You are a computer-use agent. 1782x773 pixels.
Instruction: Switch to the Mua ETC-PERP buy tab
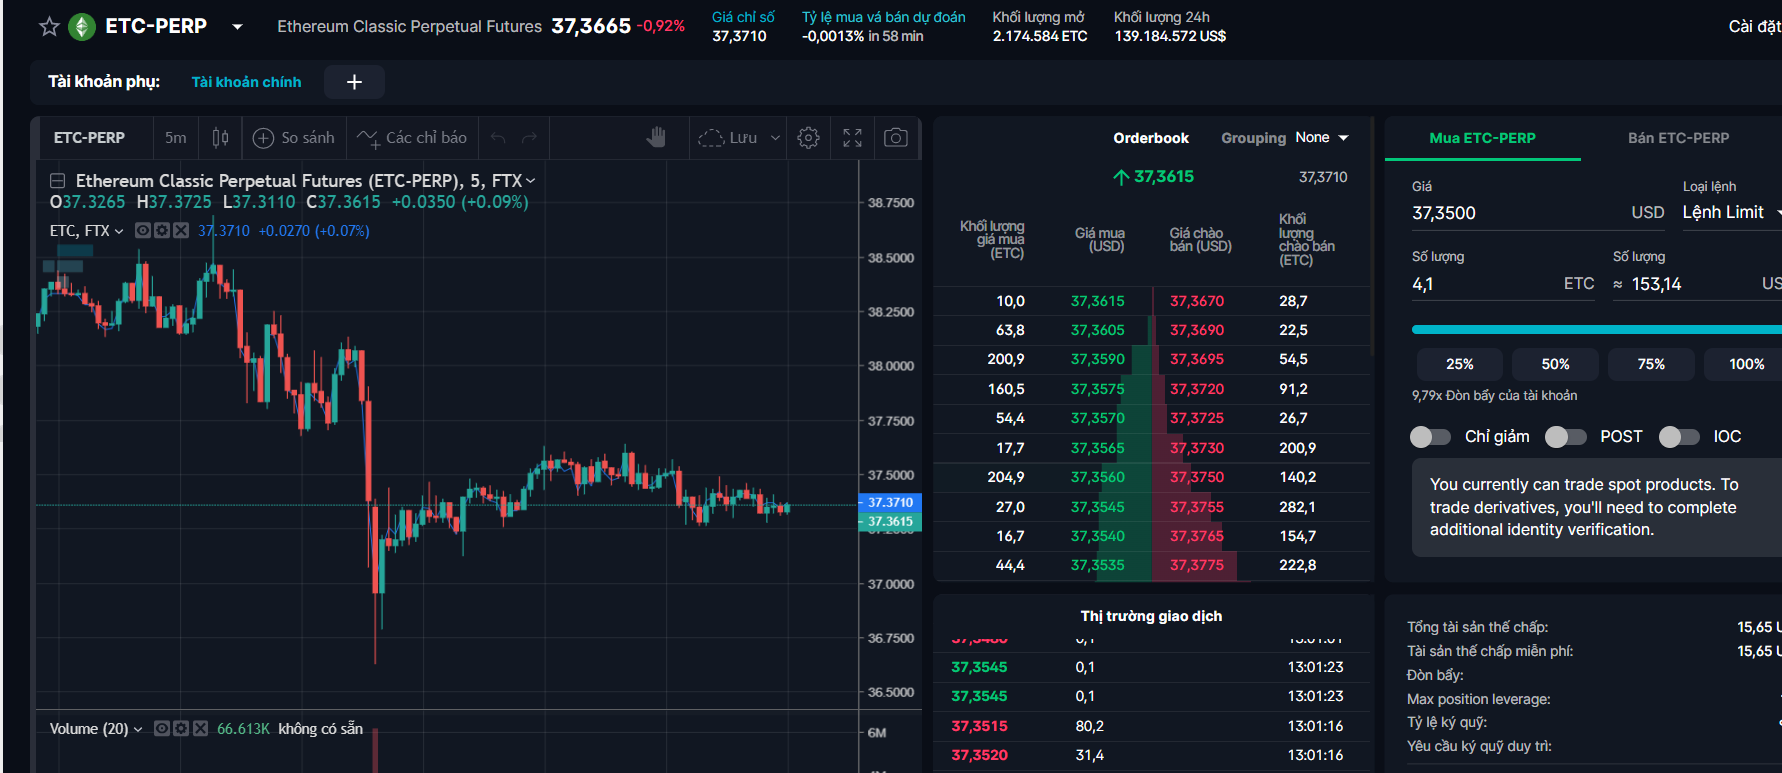click(1482, 138)
